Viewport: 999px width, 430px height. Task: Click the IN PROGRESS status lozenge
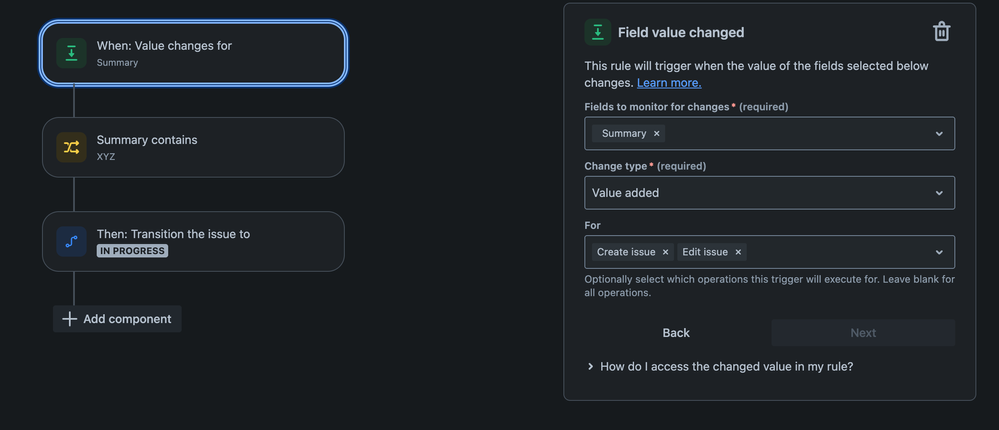click(132, 251)
